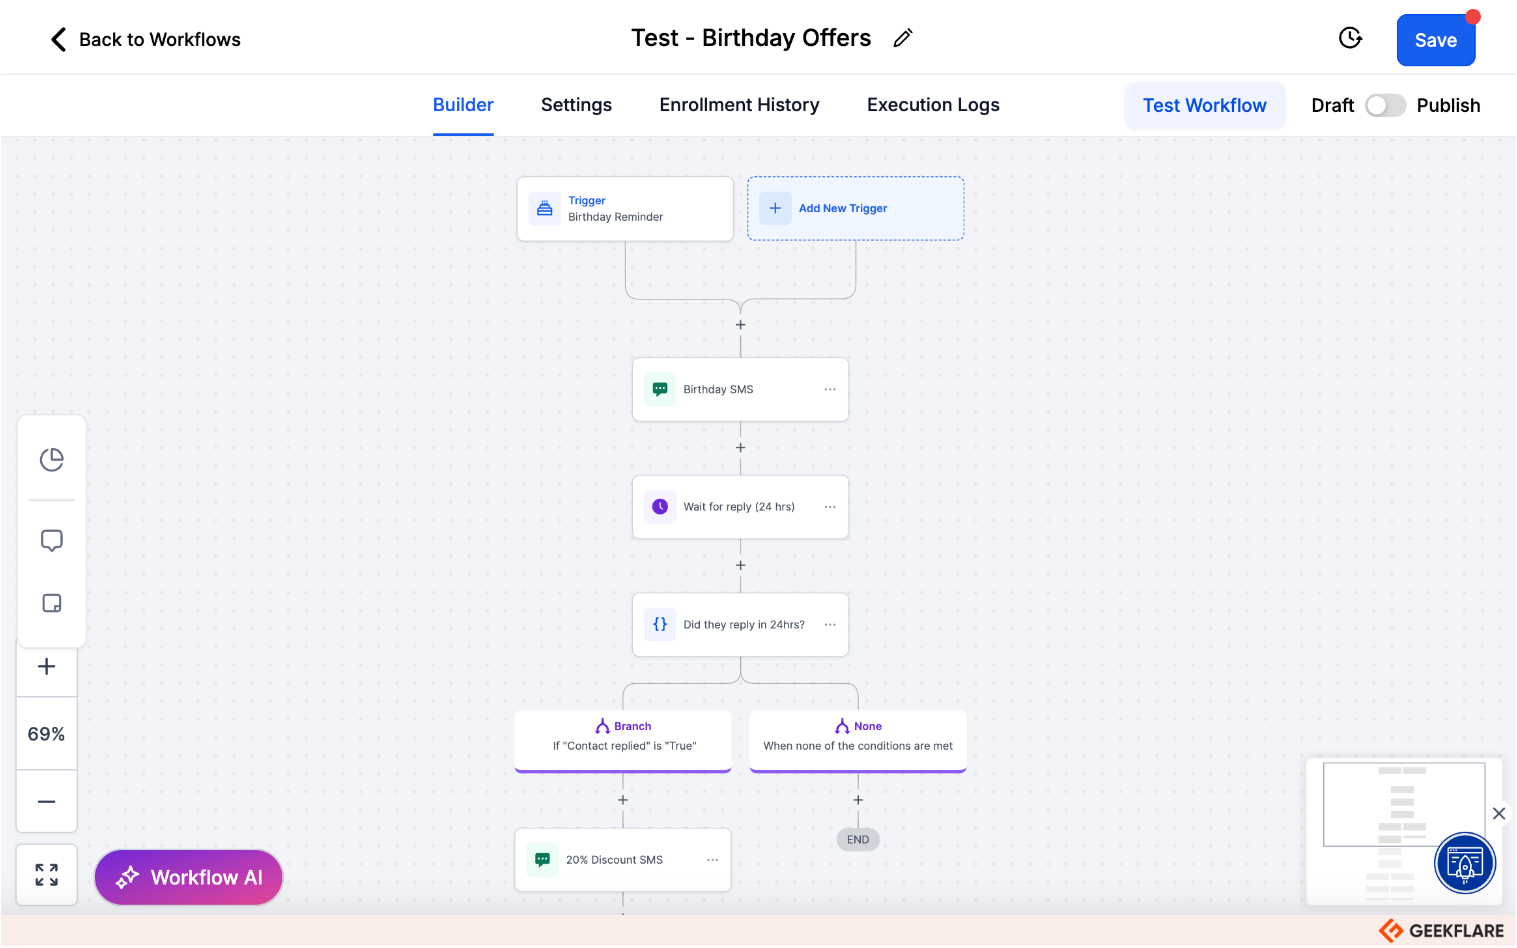Open the Birthday SMS action node
Screen dimensions: 1517x948
click(740, 389)
